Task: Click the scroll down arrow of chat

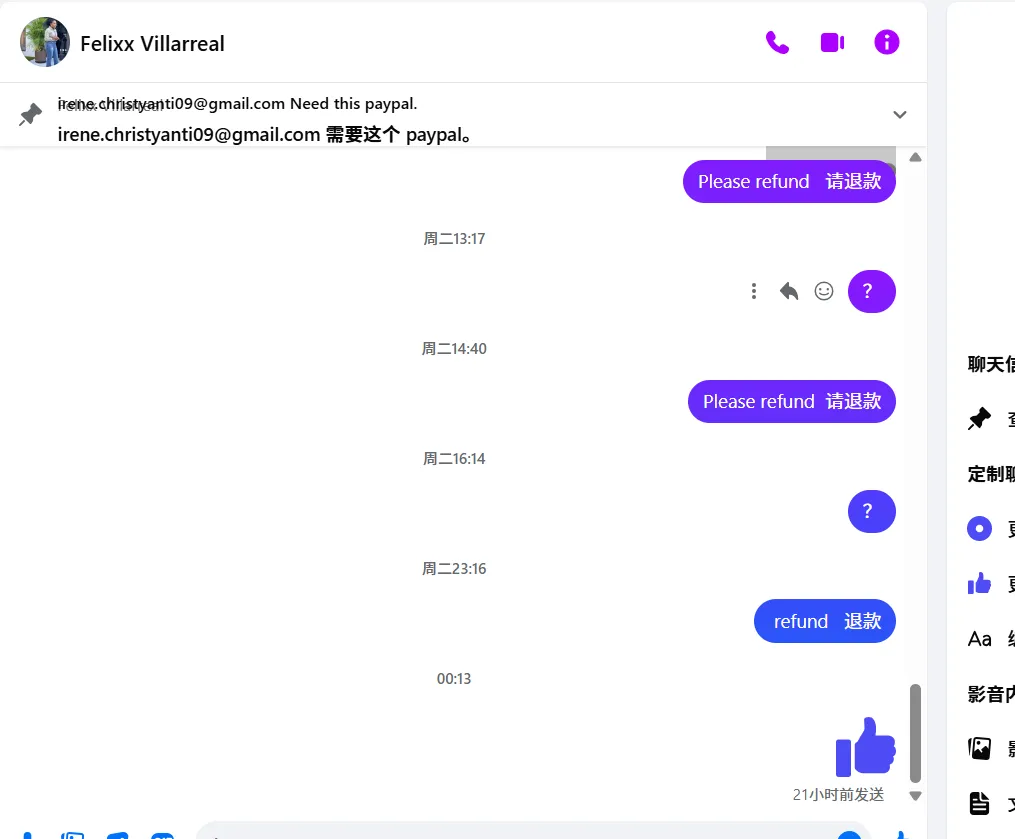Action: (x=915, y=796)
